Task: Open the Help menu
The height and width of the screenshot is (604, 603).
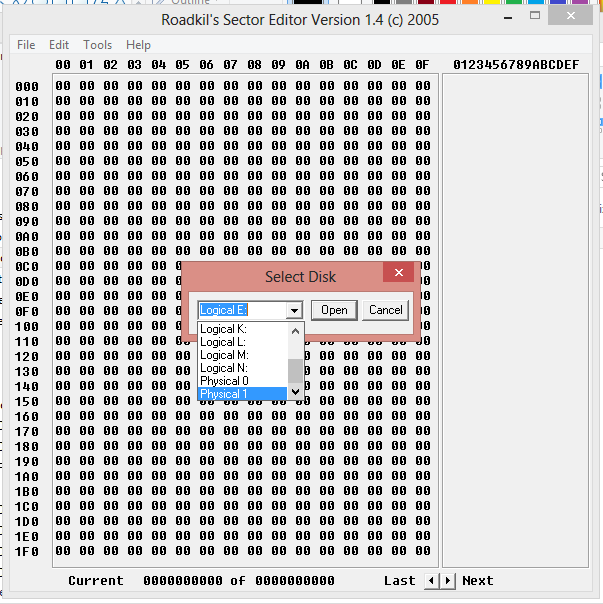Action: click(x=138, y=45)
